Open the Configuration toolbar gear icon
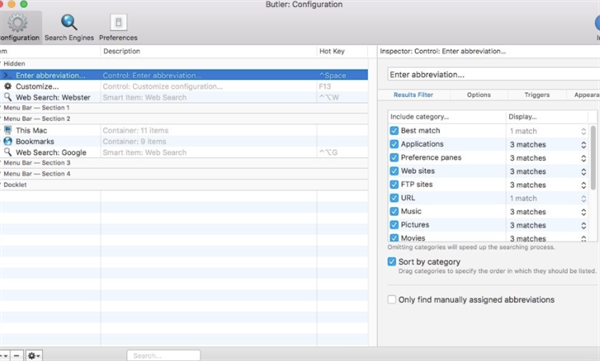 pyautogui.click(x=17, y=23)
